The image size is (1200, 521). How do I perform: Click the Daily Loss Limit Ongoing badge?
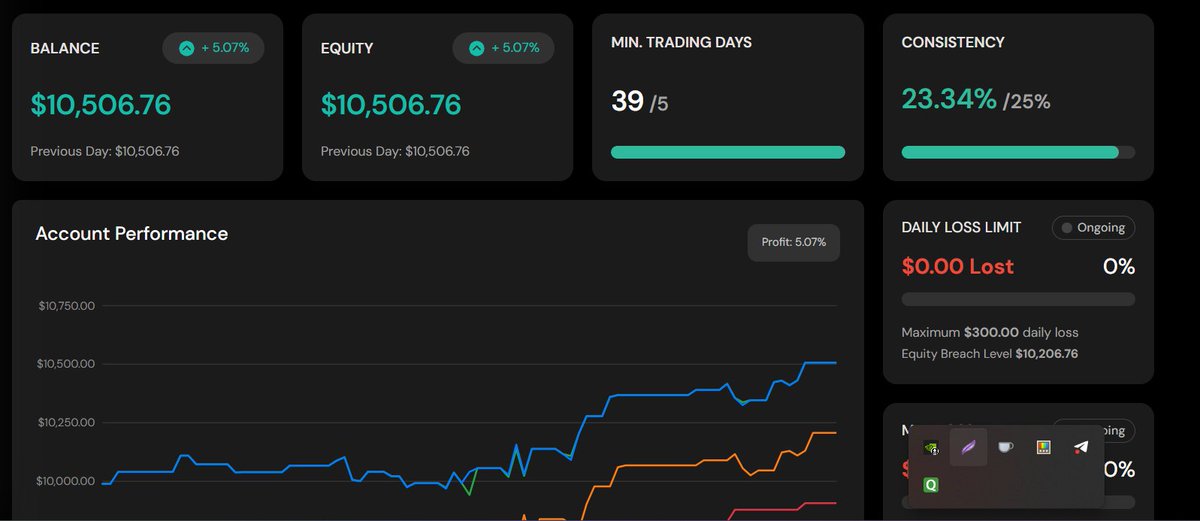1093,228
